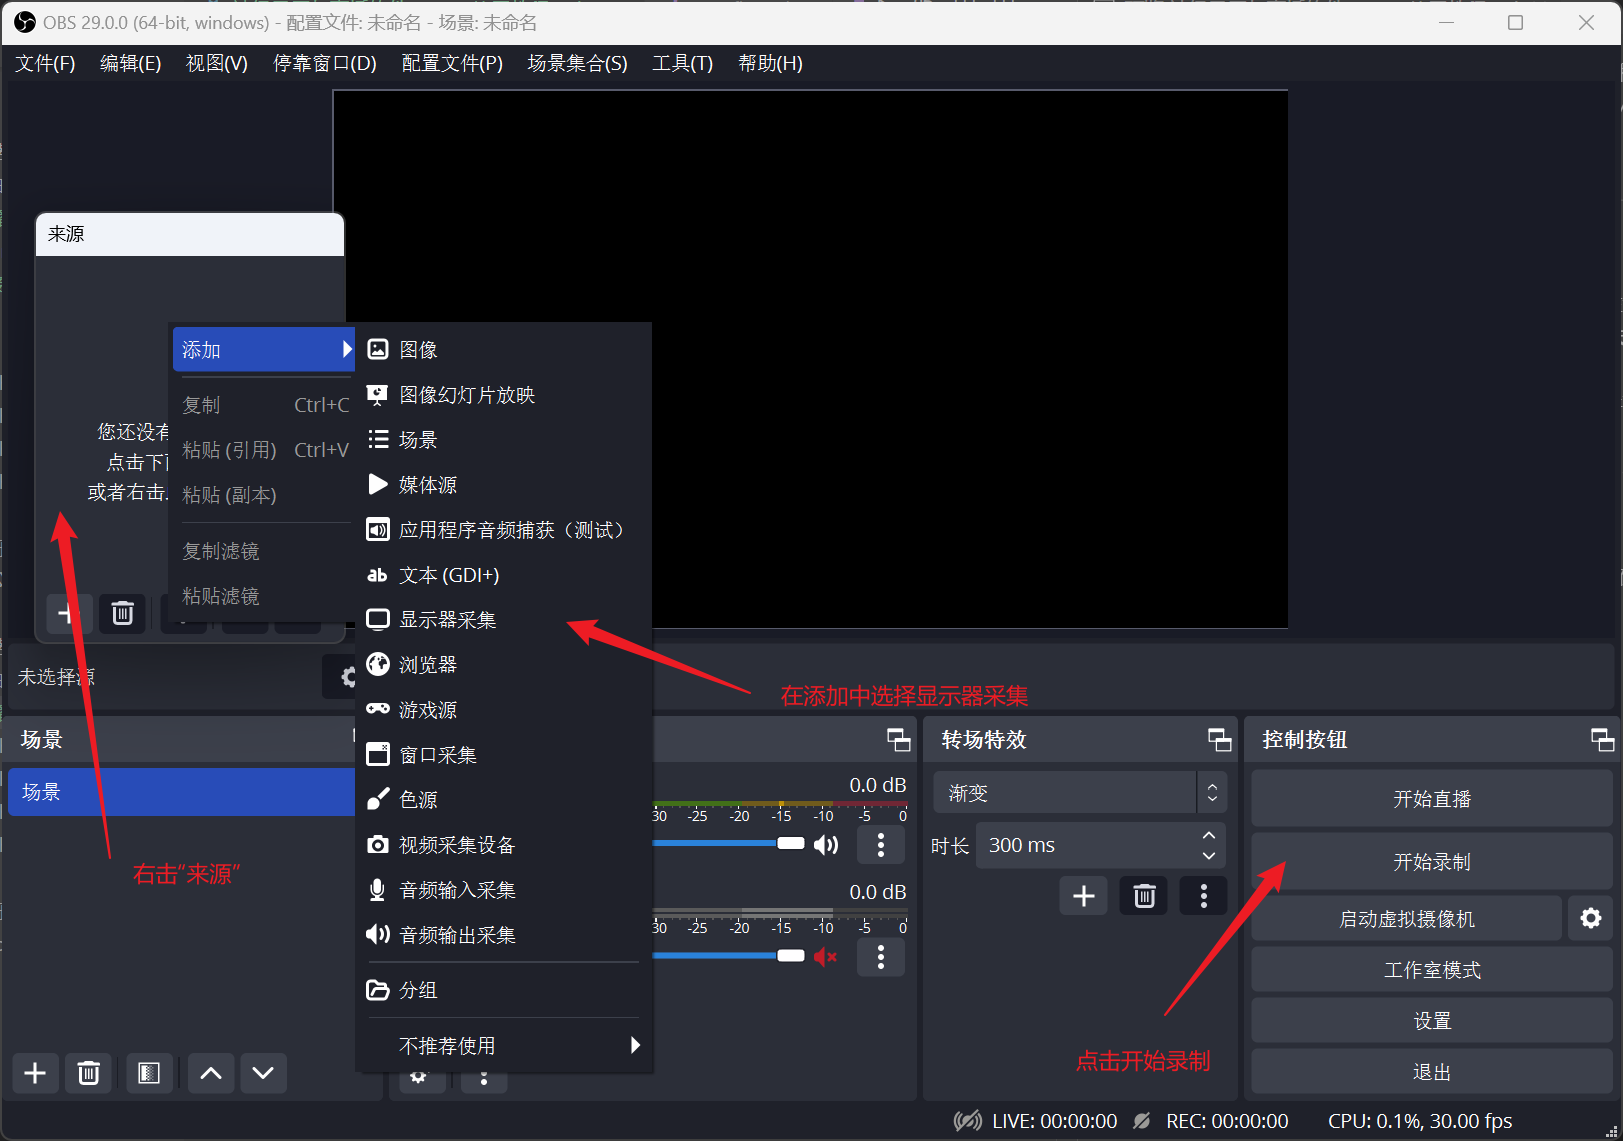Open the first audio track's three-dot menu
The width and height of the screenshot is (1623, 1141).
[x=881, y=845]
